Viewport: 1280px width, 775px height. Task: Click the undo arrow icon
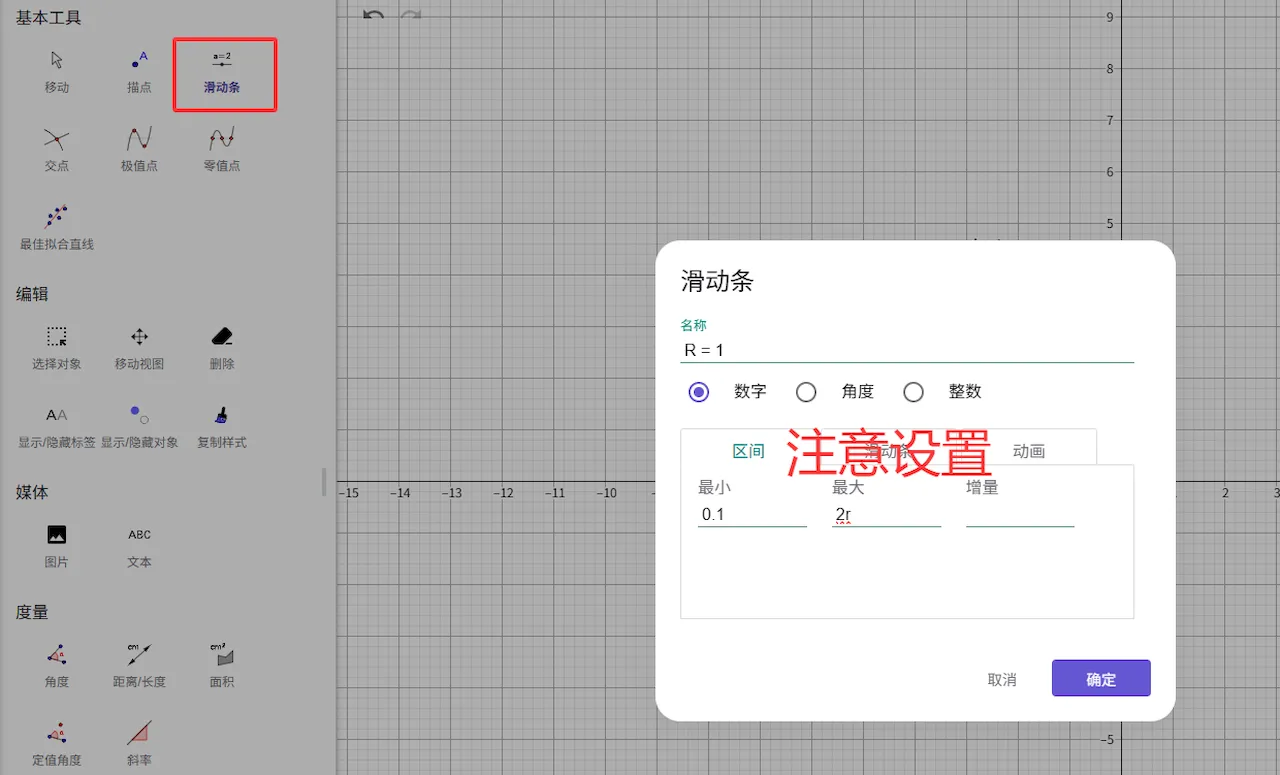pyautogui.click(x=373, y=16)
